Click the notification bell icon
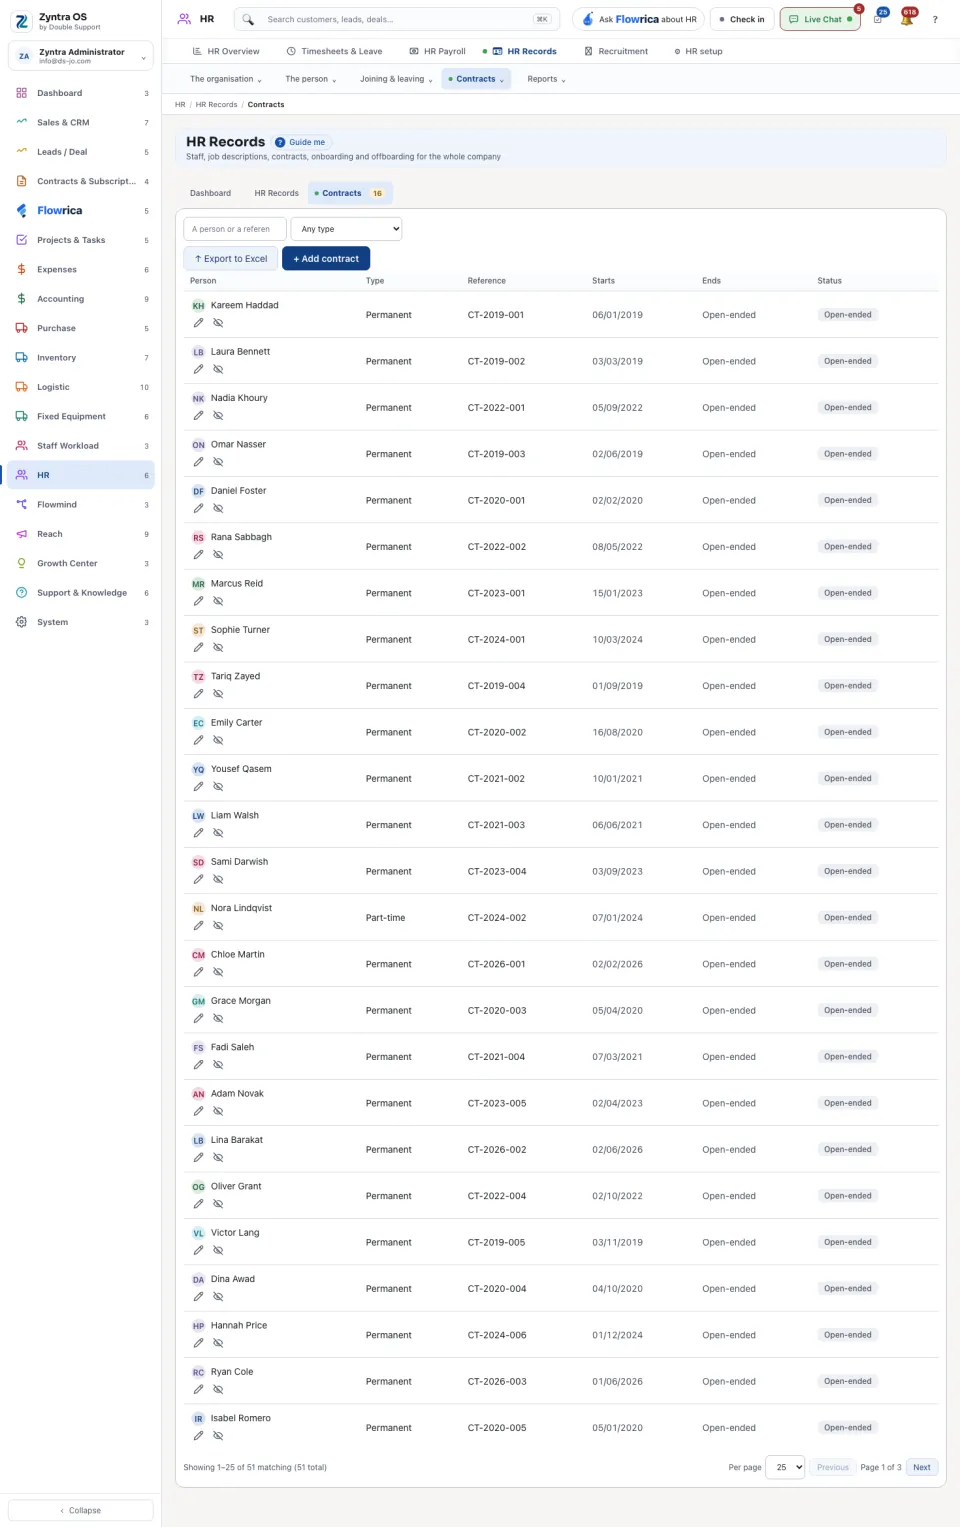 907,19
